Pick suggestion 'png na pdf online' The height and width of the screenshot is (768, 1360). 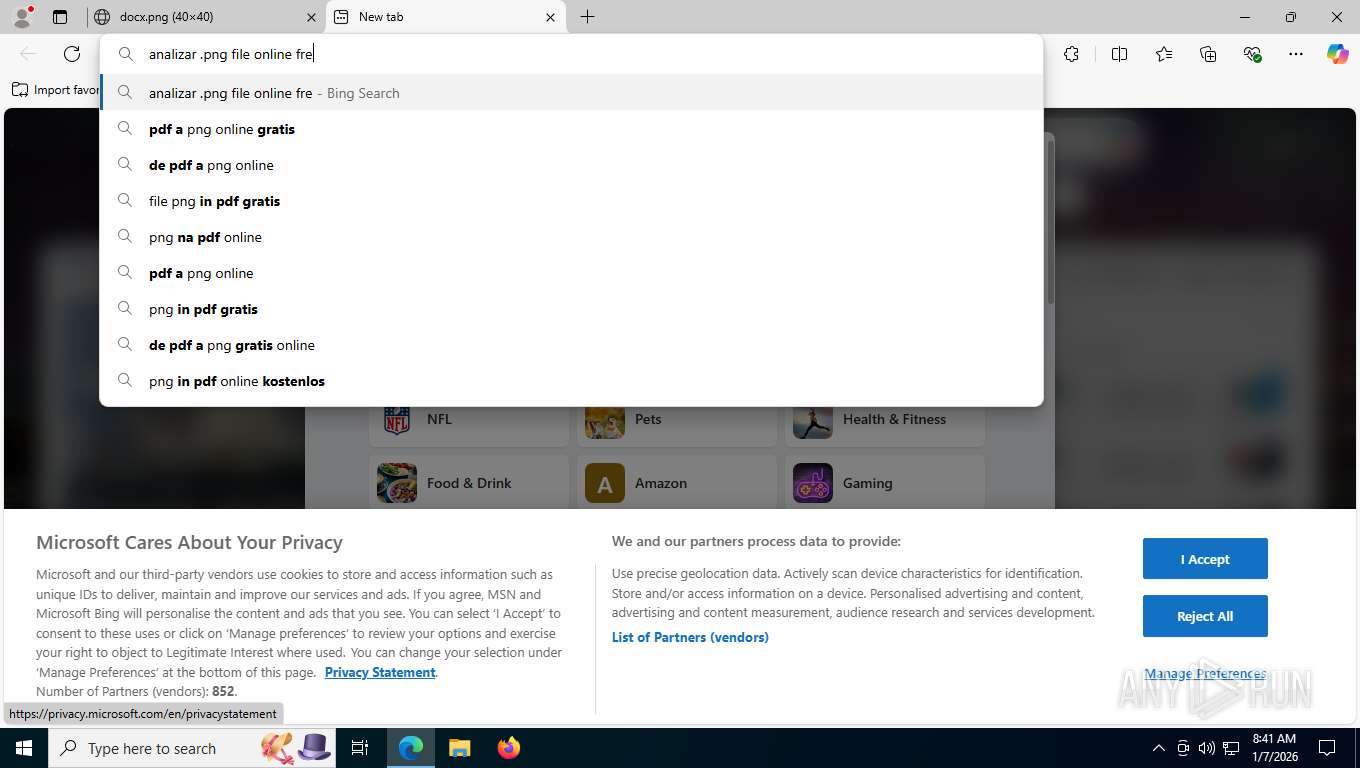[572, 237]
